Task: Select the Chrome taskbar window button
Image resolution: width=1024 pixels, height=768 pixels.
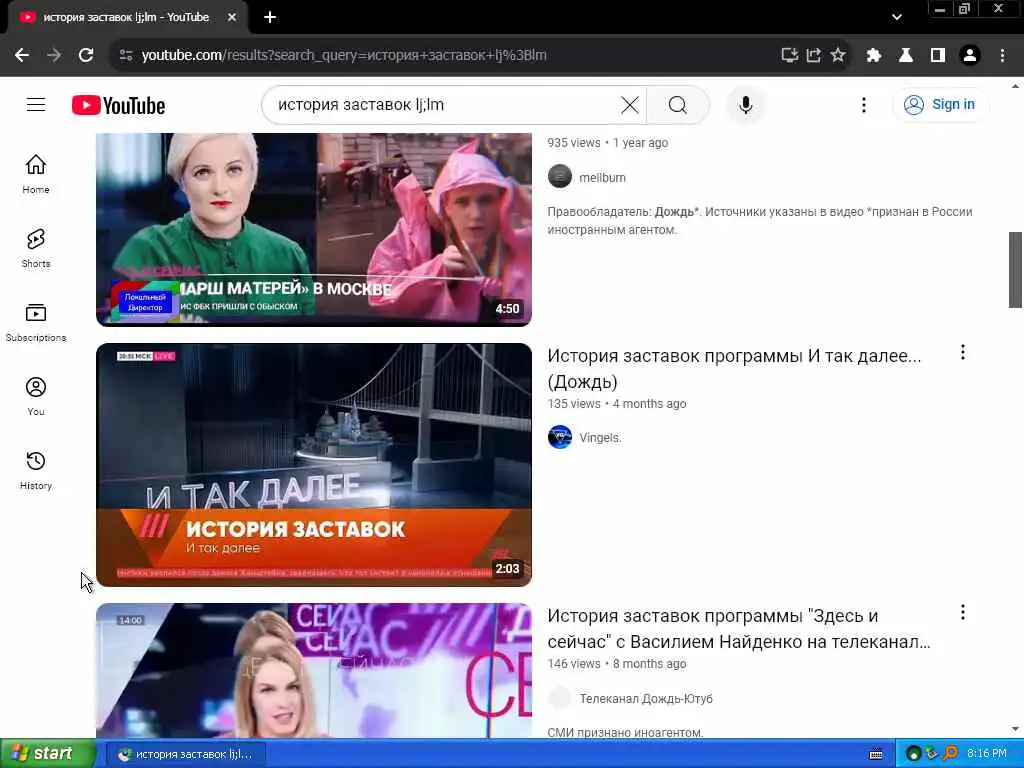Action: click(187, 754)
